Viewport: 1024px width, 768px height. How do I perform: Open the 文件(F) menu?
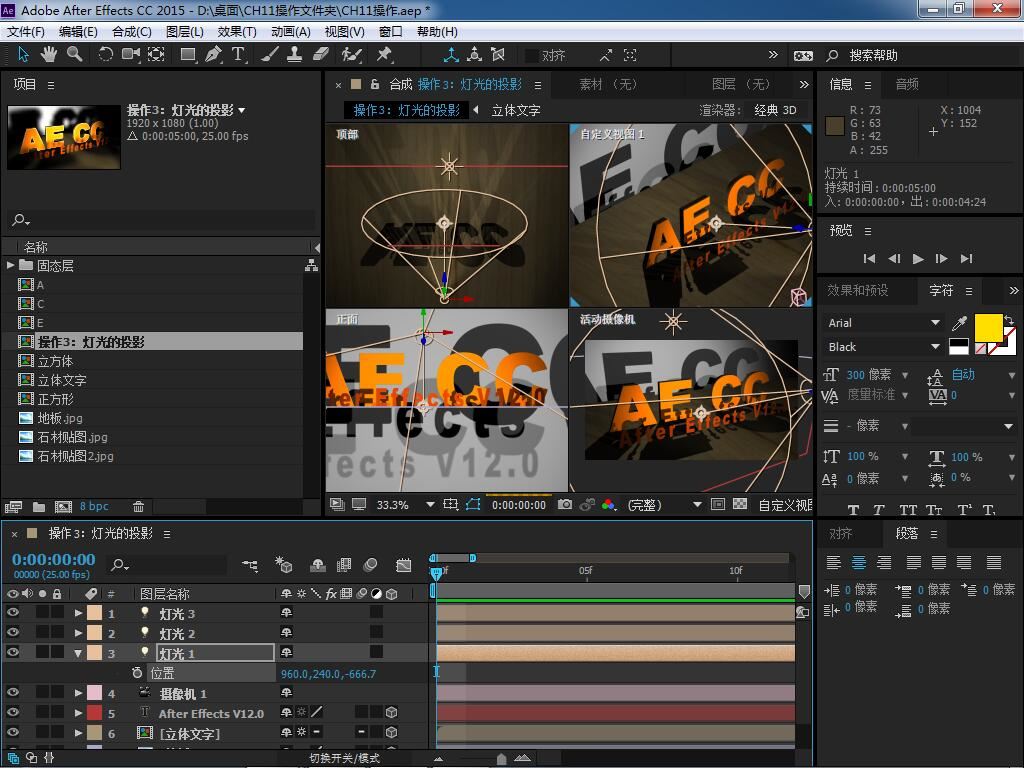click(x=25, y=31)
